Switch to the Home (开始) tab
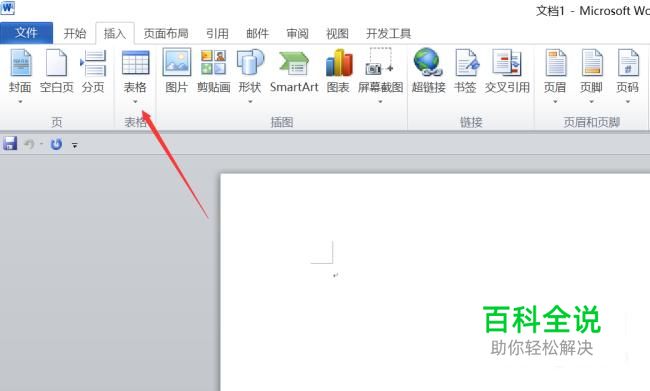This screenshot has width=650, height=391. [75, 33]
